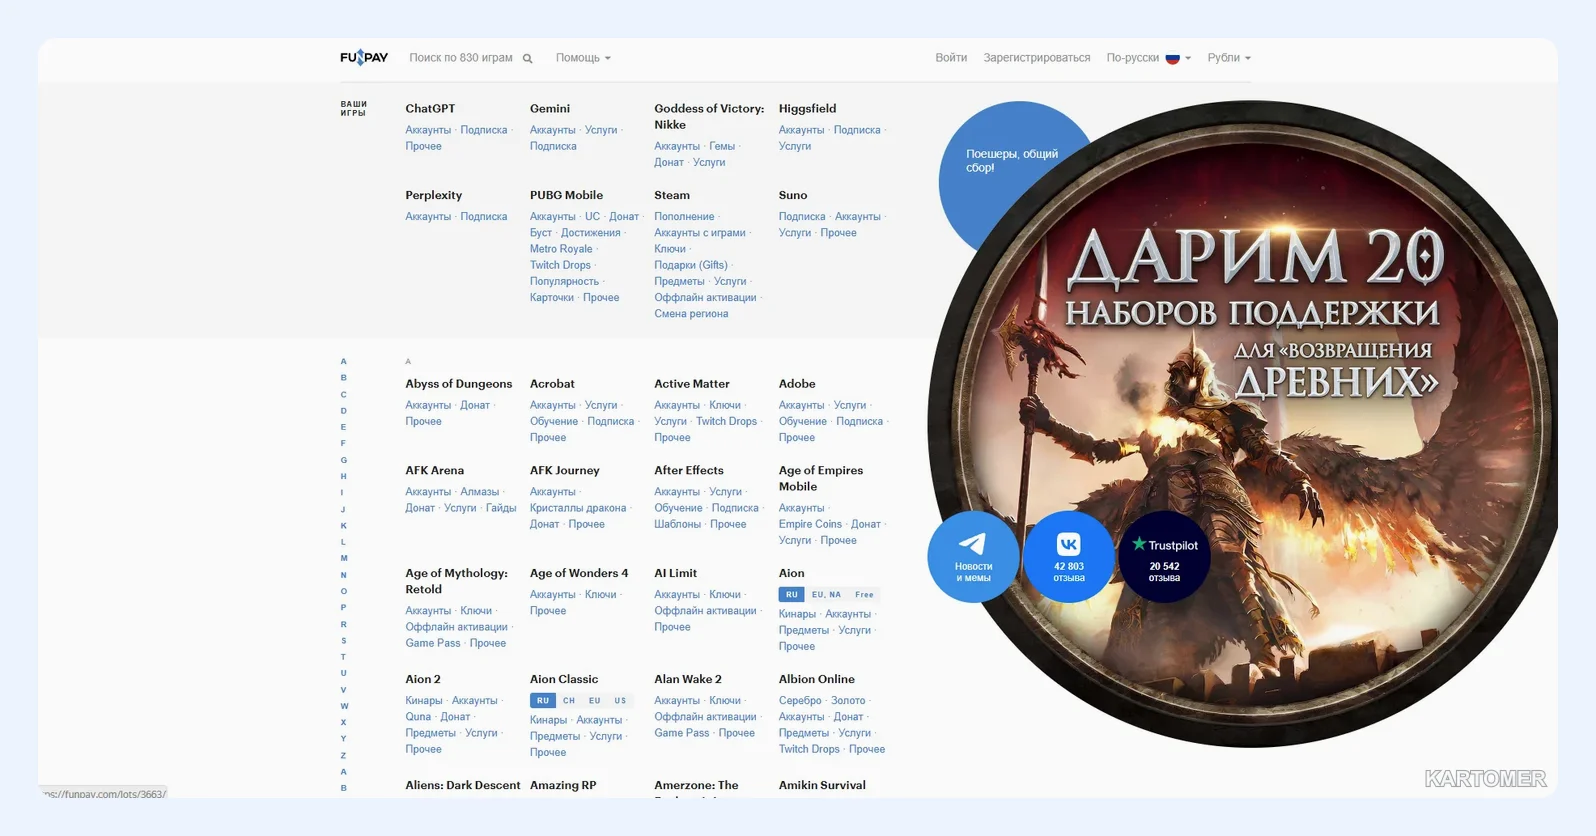This screenshot has width=1596, height=836.
Task: Open Quna under Aion 2
Action: pyautogui.click(x=418, y=717)
